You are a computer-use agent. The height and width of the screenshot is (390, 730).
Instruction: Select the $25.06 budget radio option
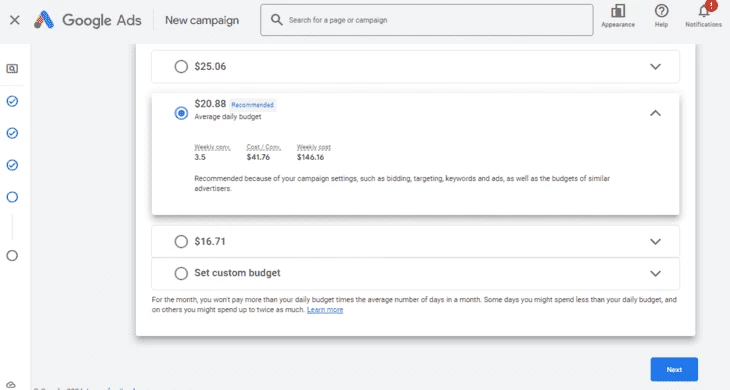pyautogui.click(x=181, y=67)
